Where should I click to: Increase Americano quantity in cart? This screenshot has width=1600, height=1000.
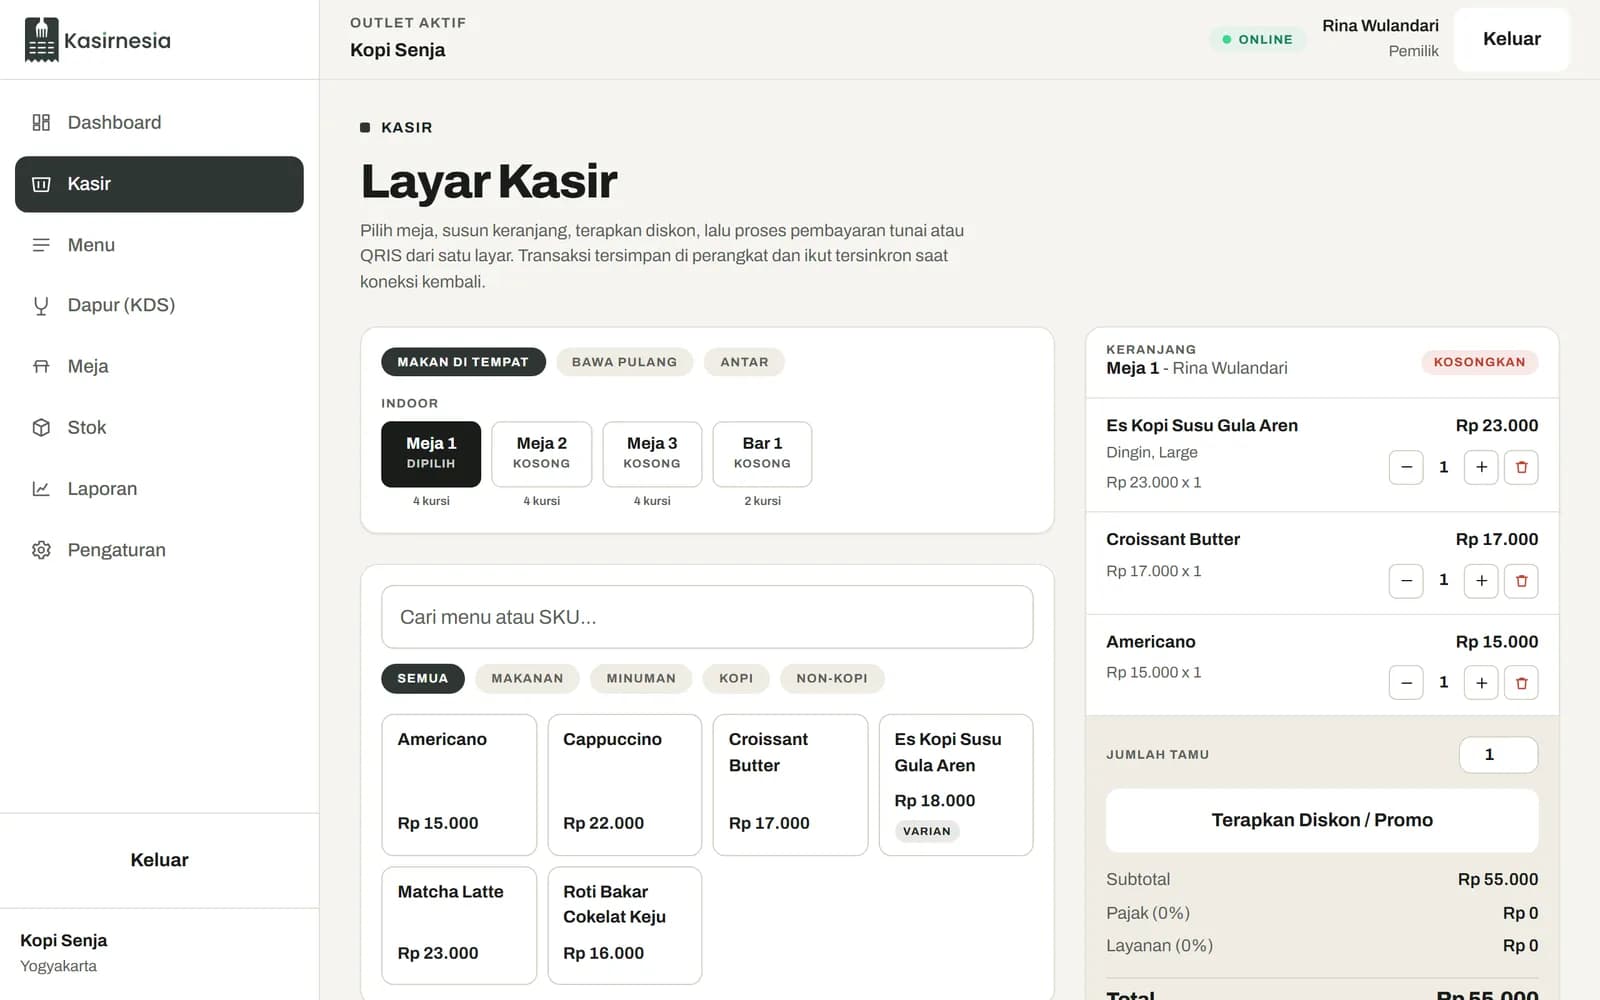coord(1481,683)
